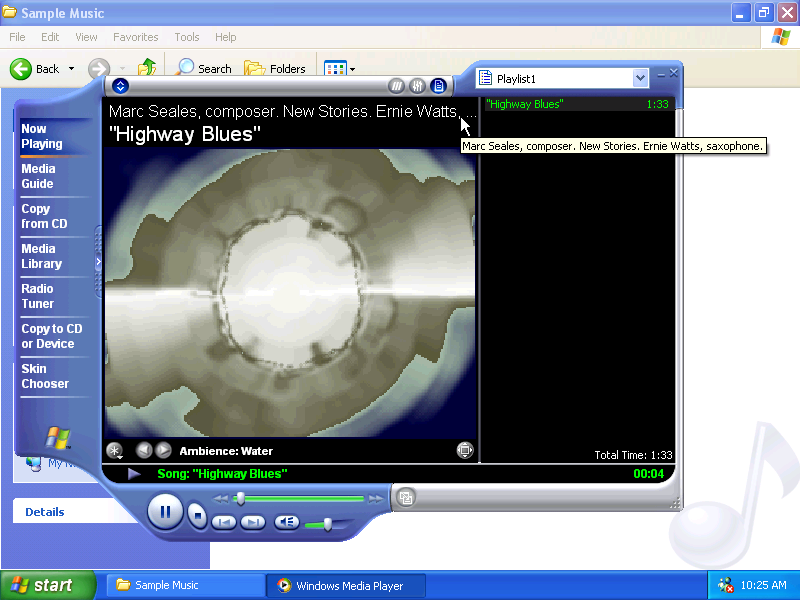Viewport: 800px width, 600px height.
Task: Toggle the Show Equalizer and settings button
Action: pyautogui.click(x=417, y=86)
